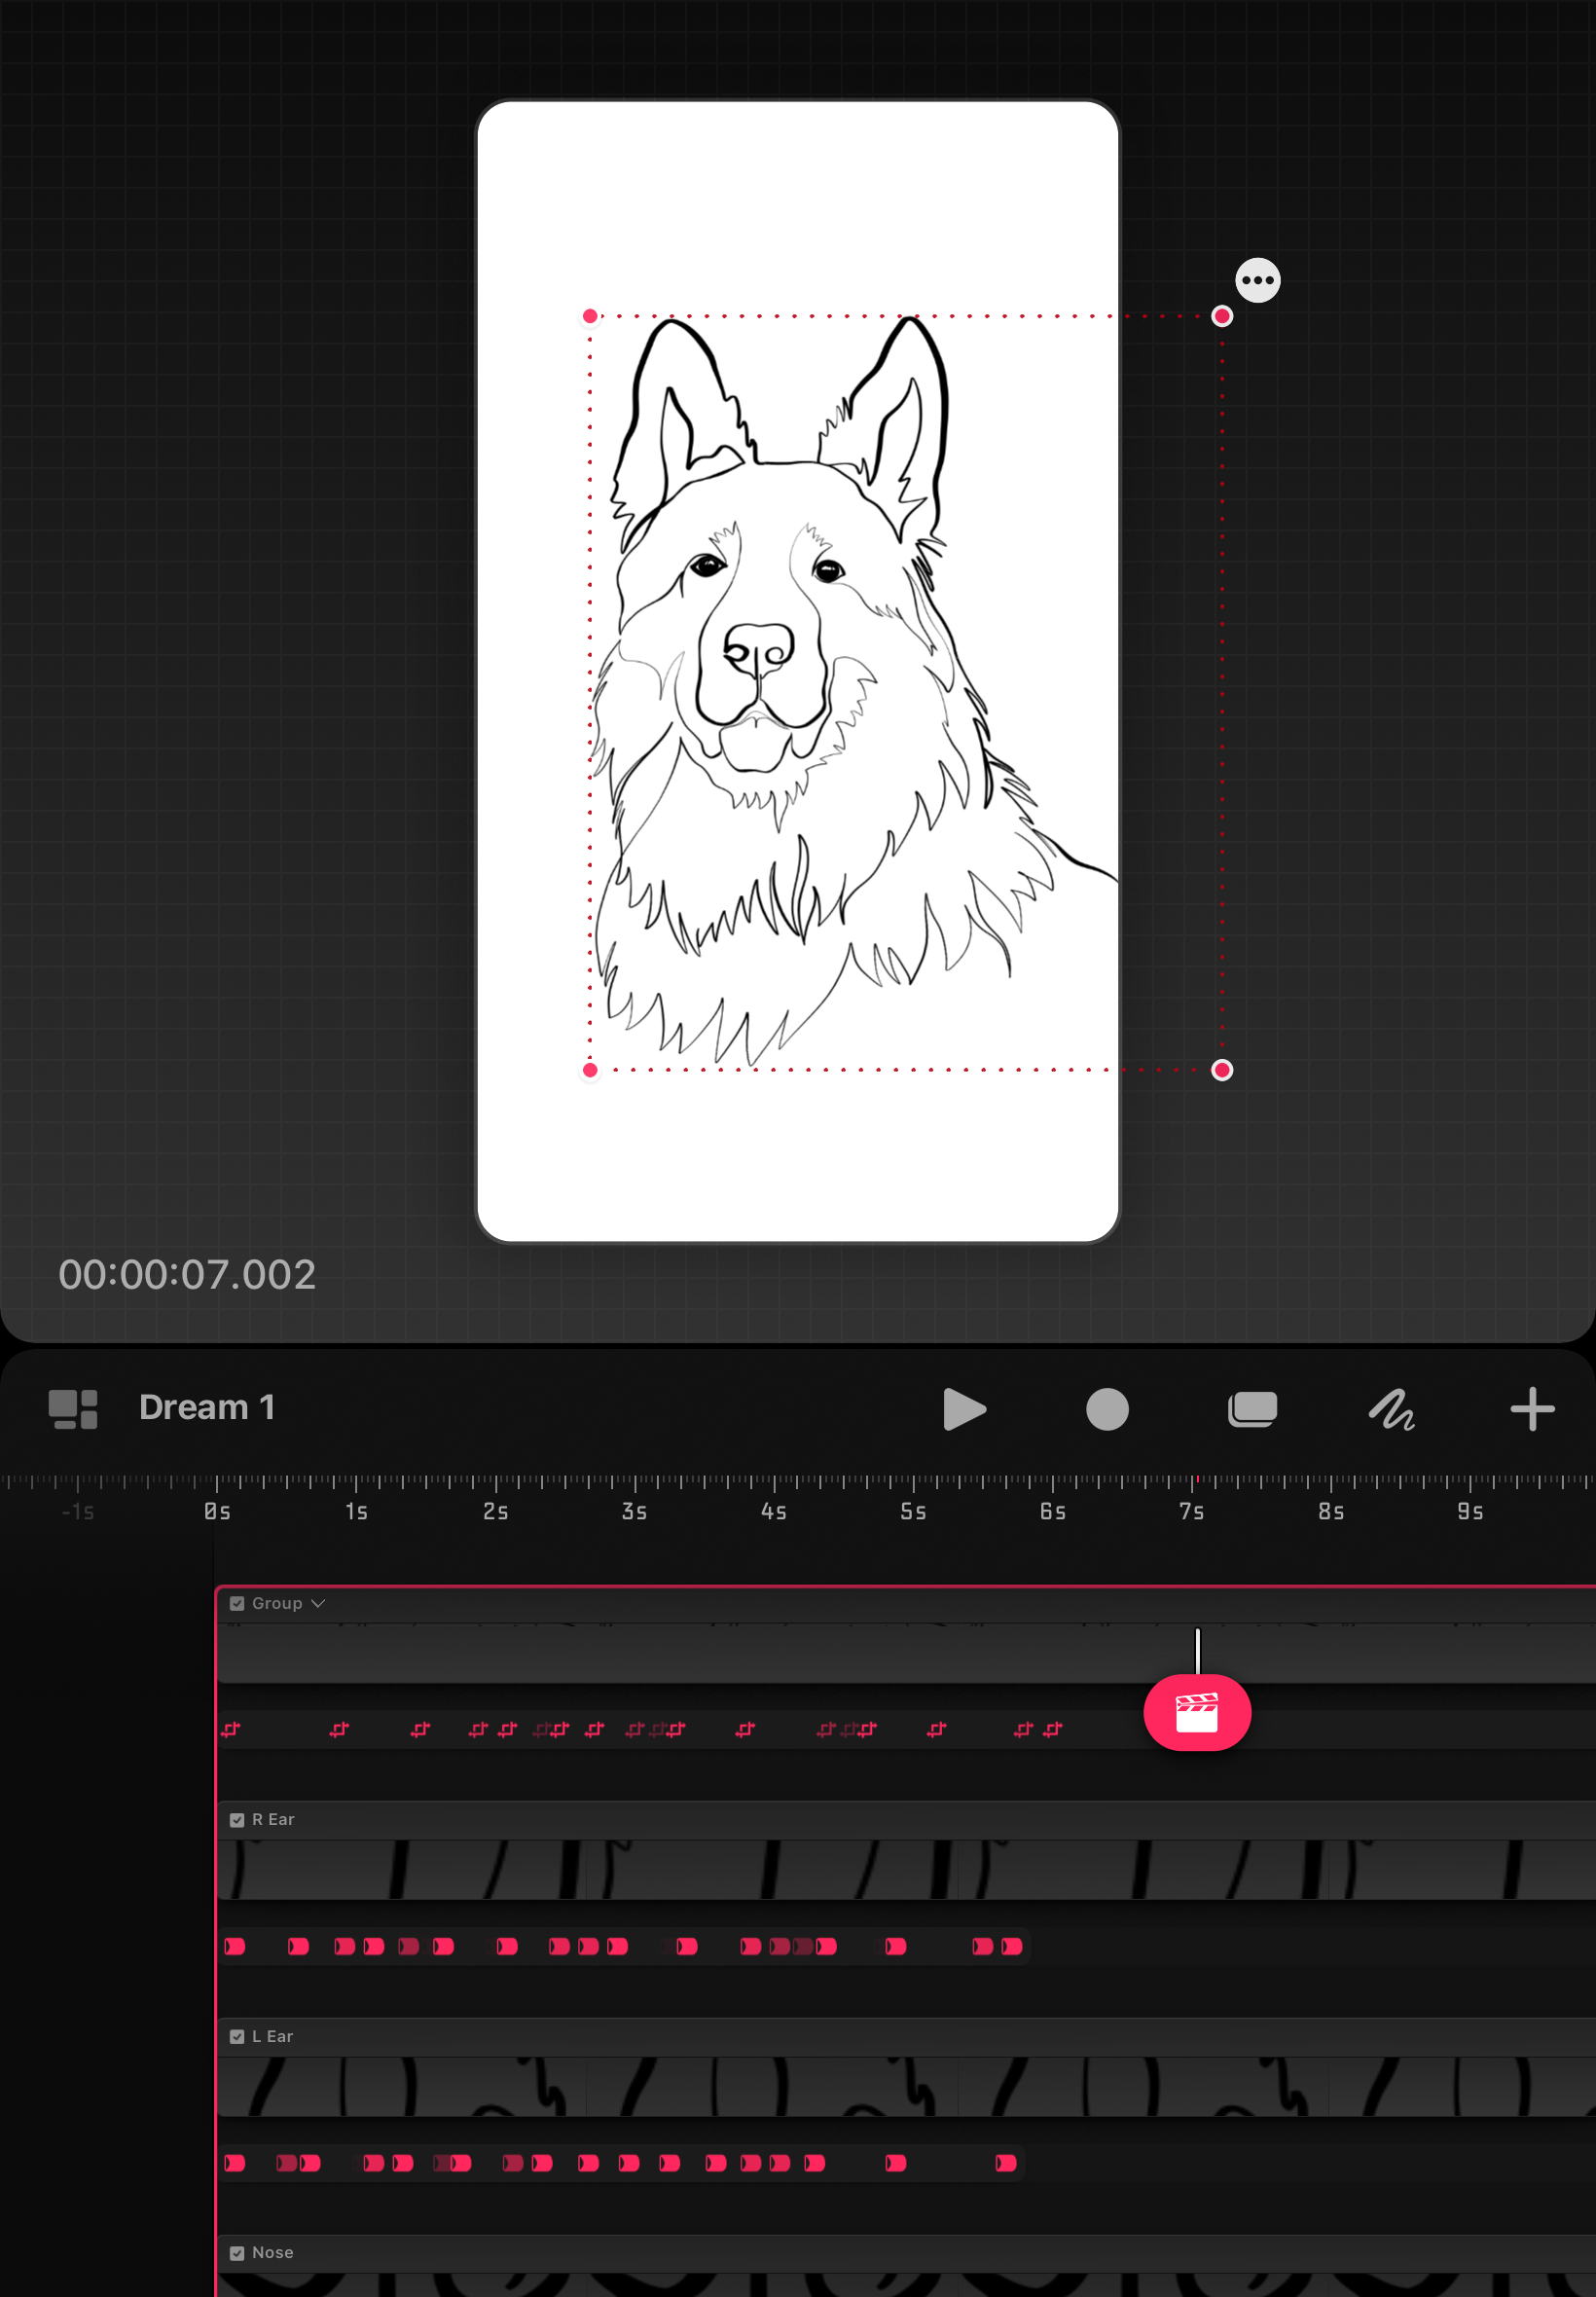Image resolution: width=1596 pixels, height=2297 pixels.
Task: Click the timecode 00:00:07.002 display
Action: [x=187, y=1274]
